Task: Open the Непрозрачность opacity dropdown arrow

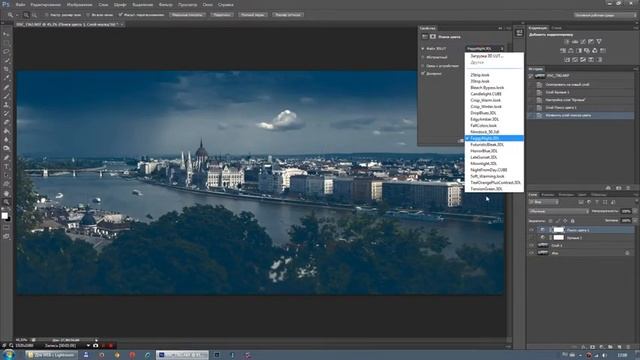Action: click(635, 211)
